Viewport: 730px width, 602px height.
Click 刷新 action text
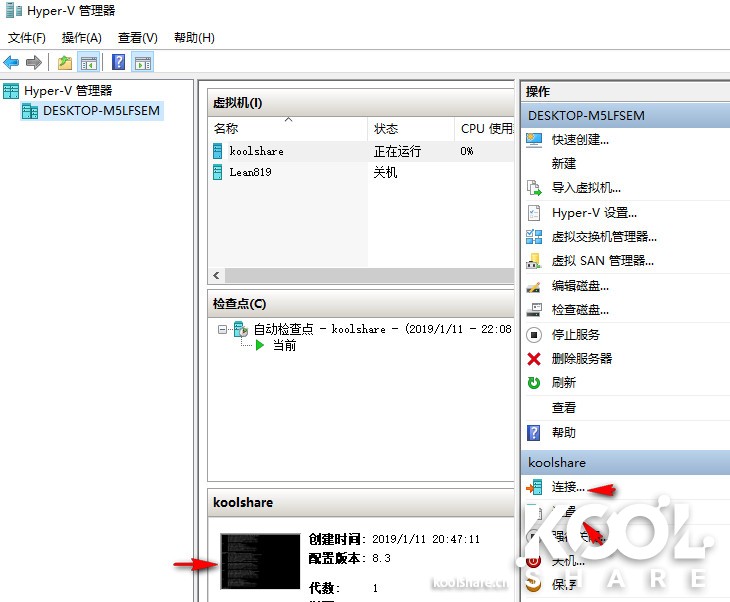(564, 383)
